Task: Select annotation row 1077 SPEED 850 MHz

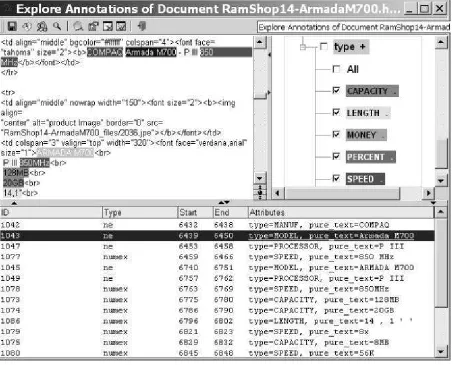Action: tap(217, 257)
